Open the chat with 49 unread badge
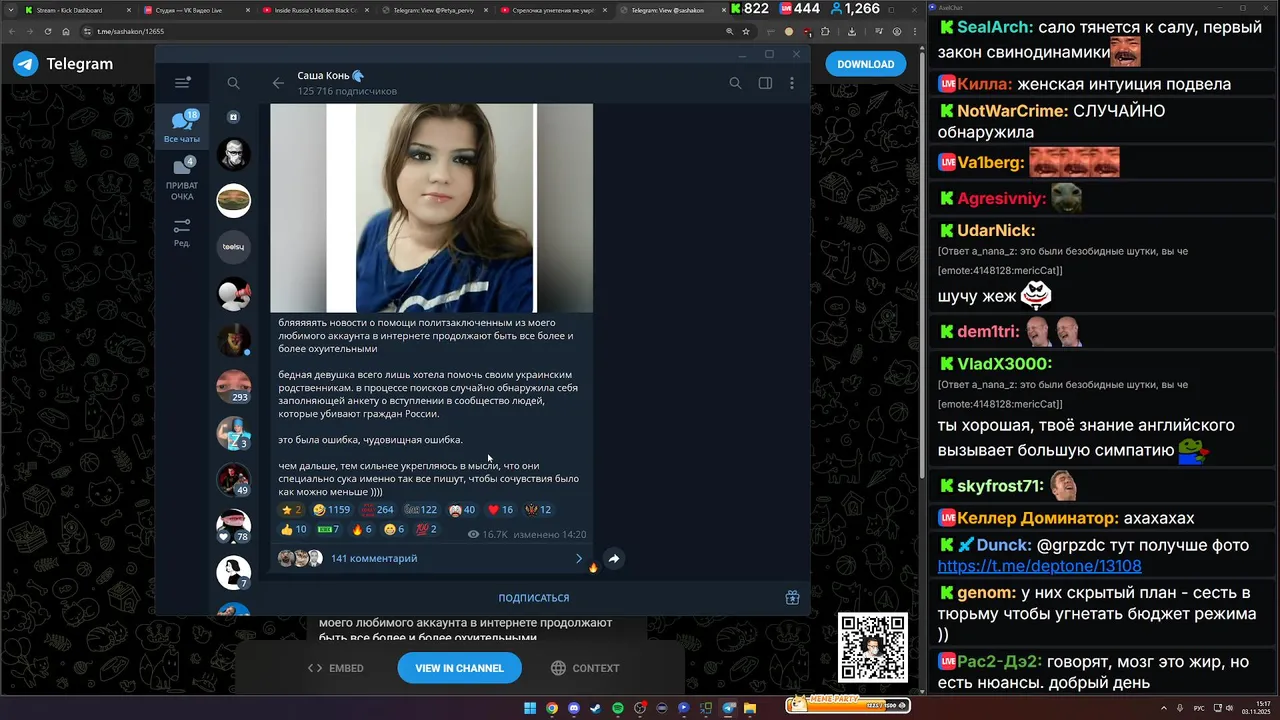Viewport: 1280px width, 720px height. [x=234, y=479]
